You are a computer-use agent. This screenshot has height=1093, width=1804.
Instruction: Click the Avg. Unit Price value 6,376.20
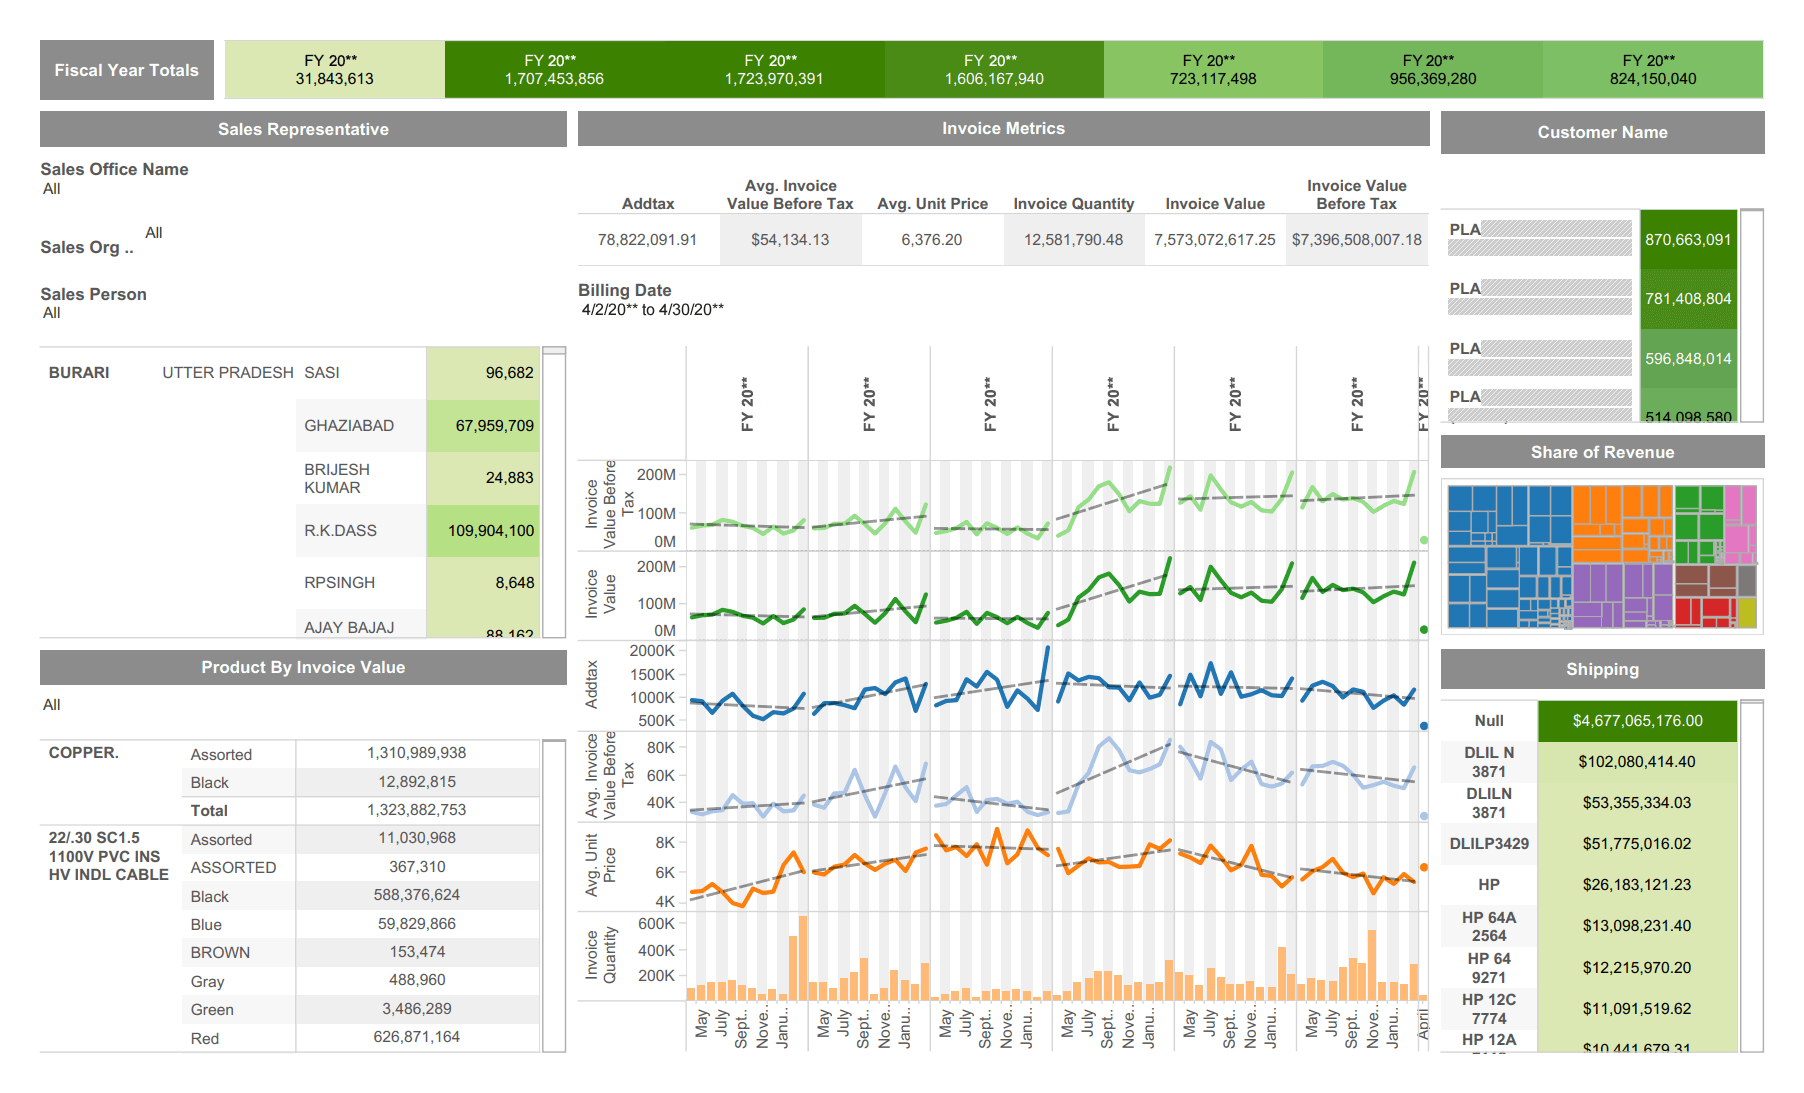932,240
